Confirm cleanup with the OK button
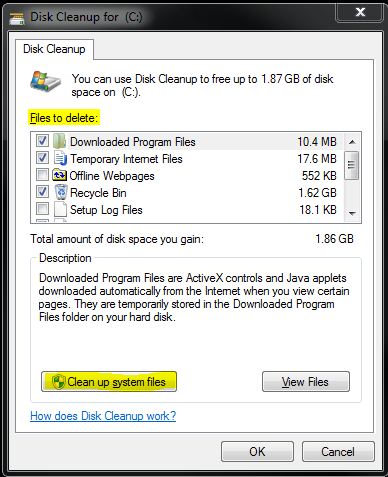 click(x=257, y=452)
